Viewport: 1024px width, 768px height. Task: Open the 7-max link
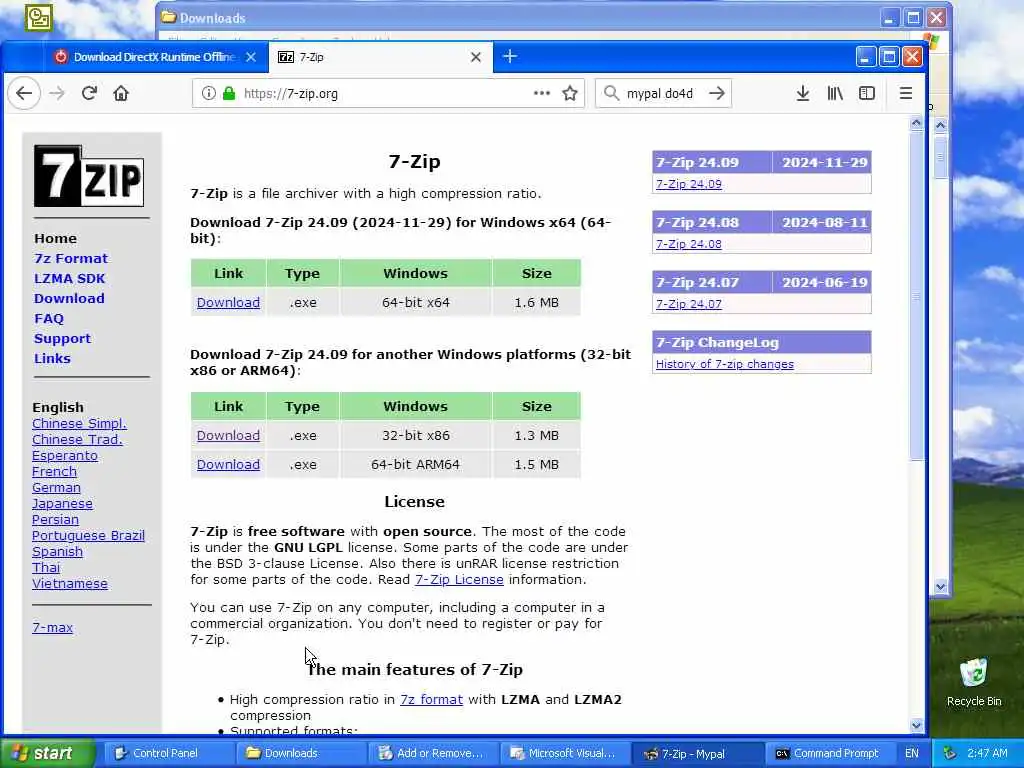coord(52,628)
